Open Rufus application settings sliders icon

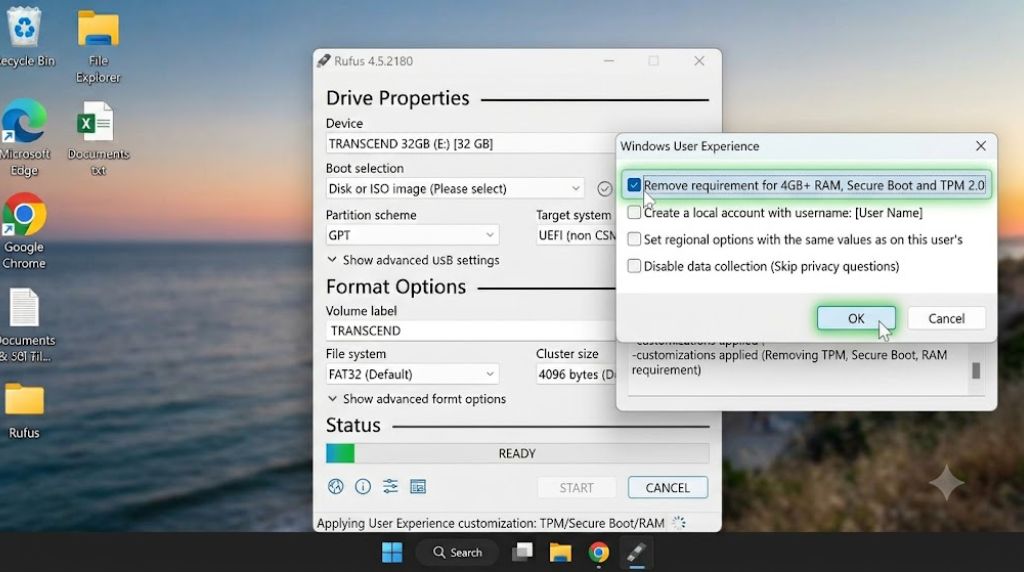[390, 486]
